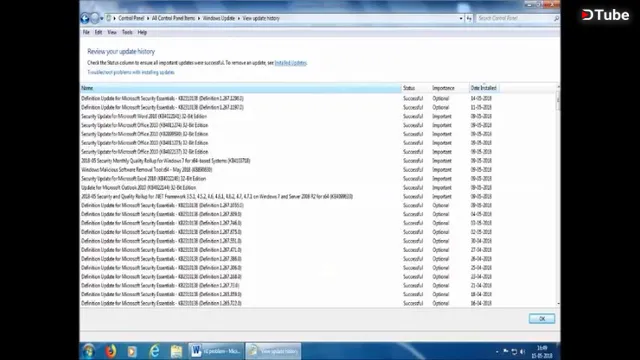Show hidden tray icons arrow

(497, 352)
